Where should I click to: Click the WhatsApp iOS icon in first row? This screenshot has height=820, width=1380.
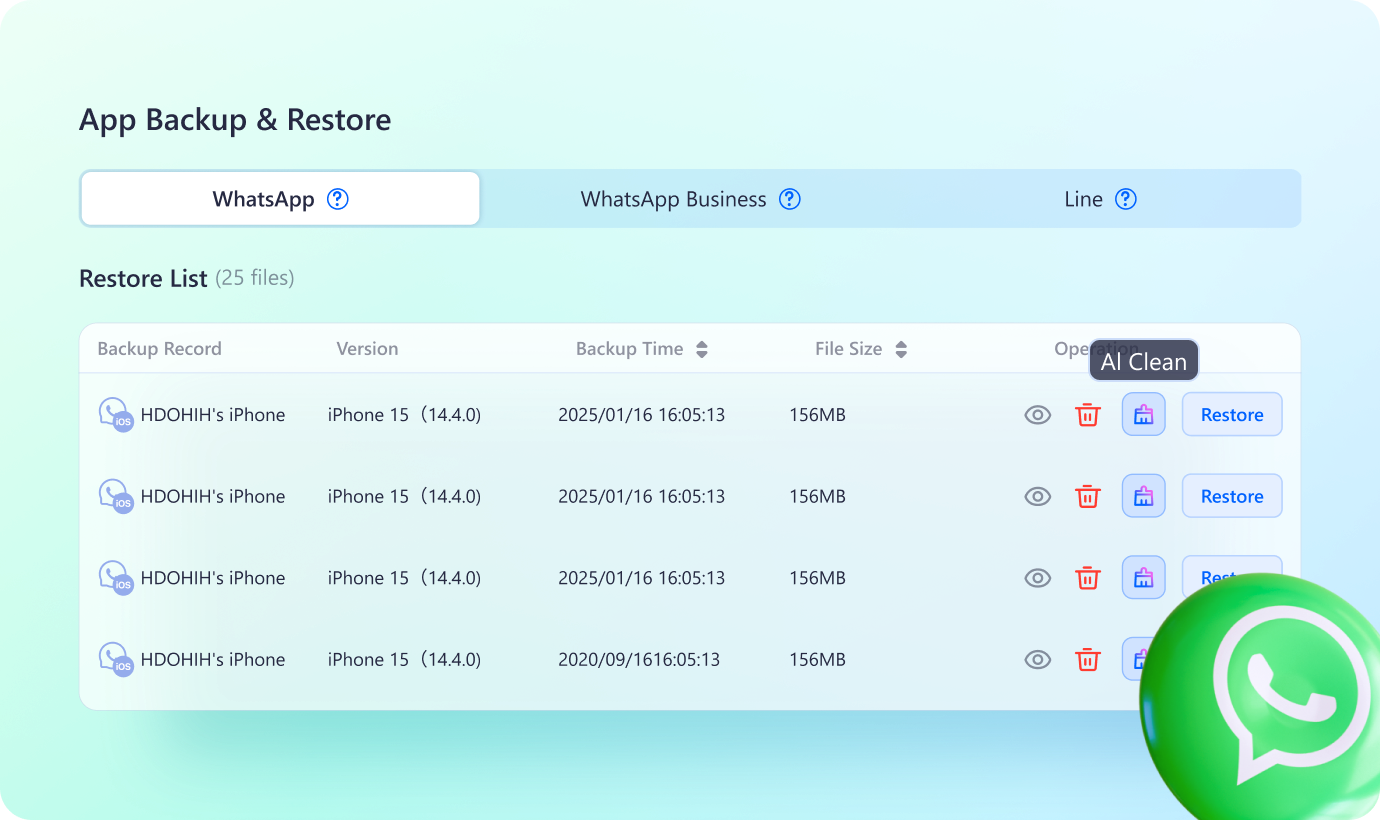tap(116, 414)
